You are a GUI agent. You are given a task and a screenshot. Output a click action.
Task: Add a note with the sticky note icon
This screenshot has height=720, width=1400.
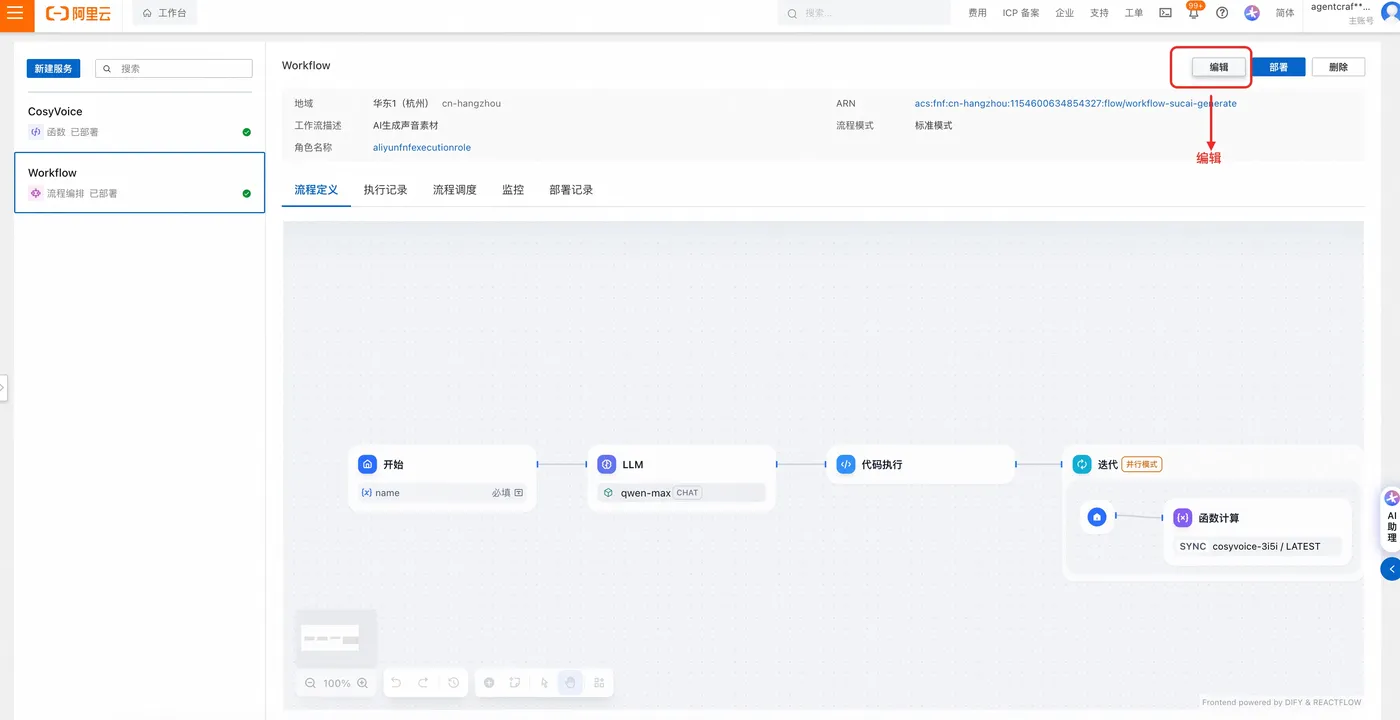tap(515, 683)
